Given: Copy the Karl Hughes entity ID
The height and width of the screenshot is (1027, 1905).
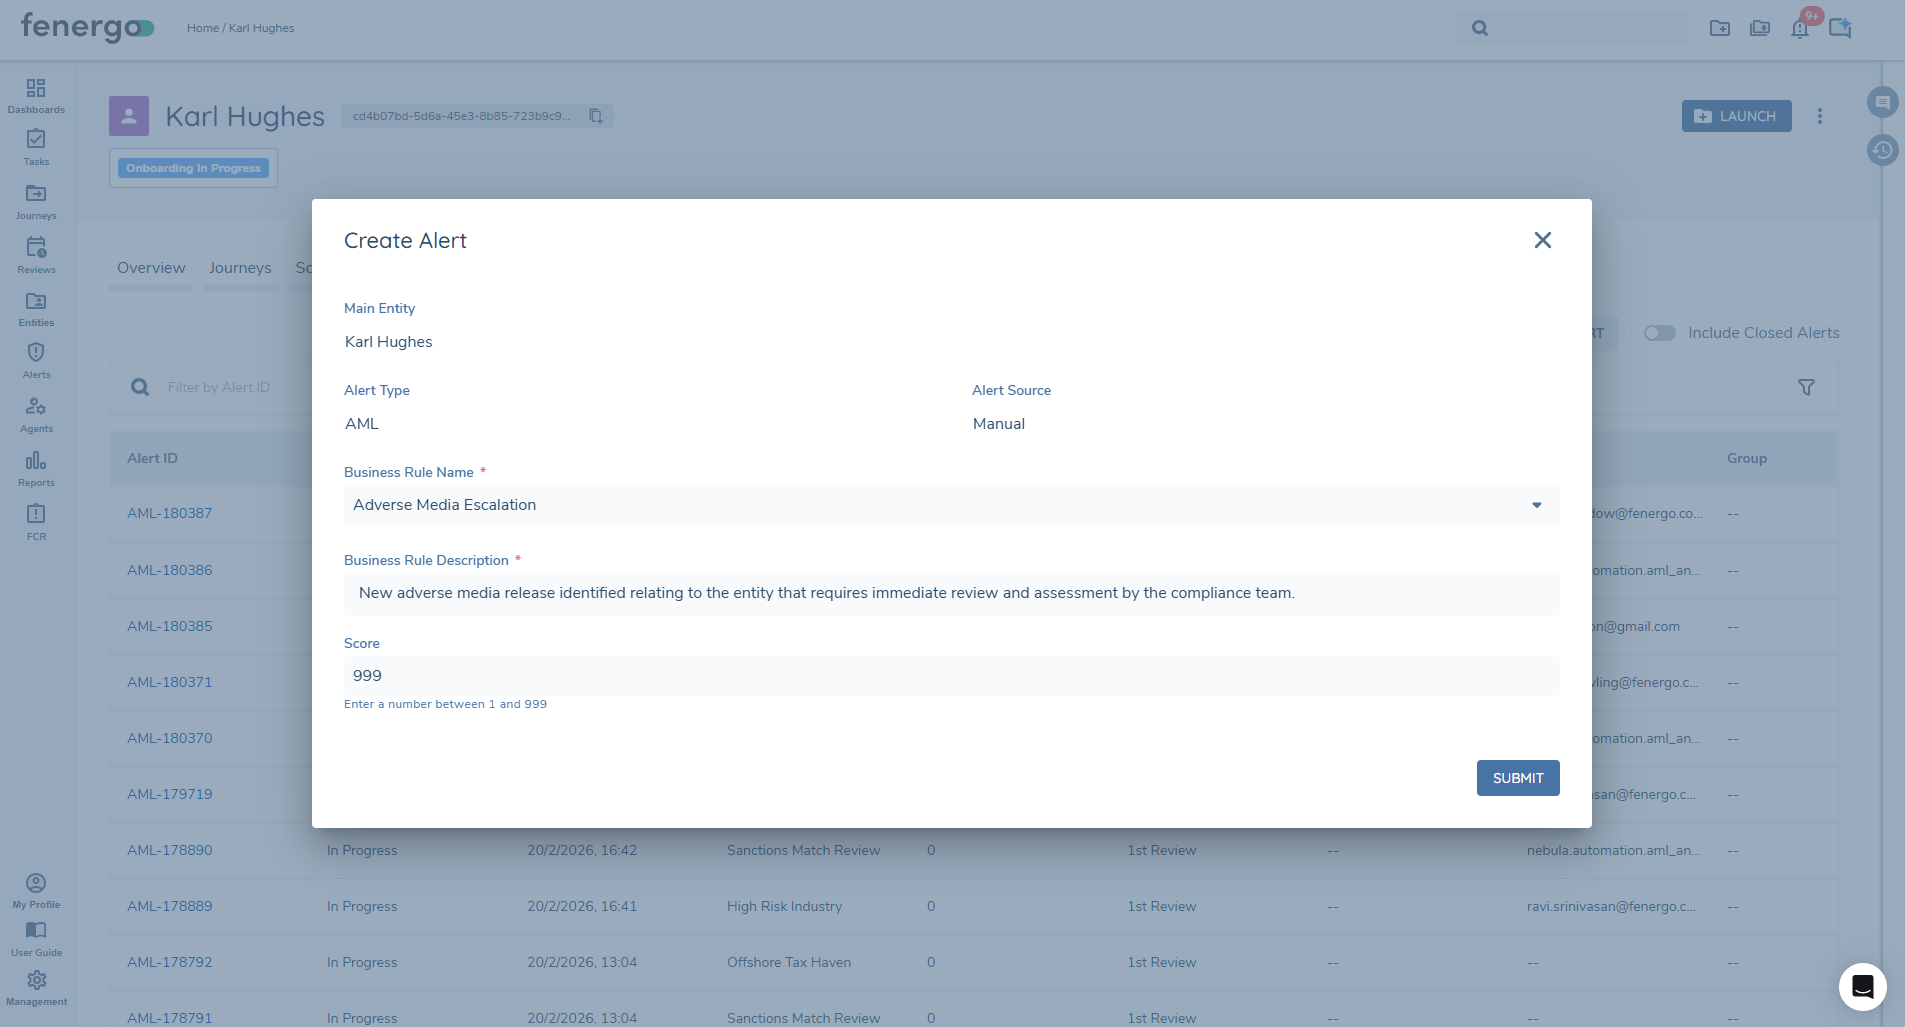Looking at the screenshot, I should (x=595, y=116).
